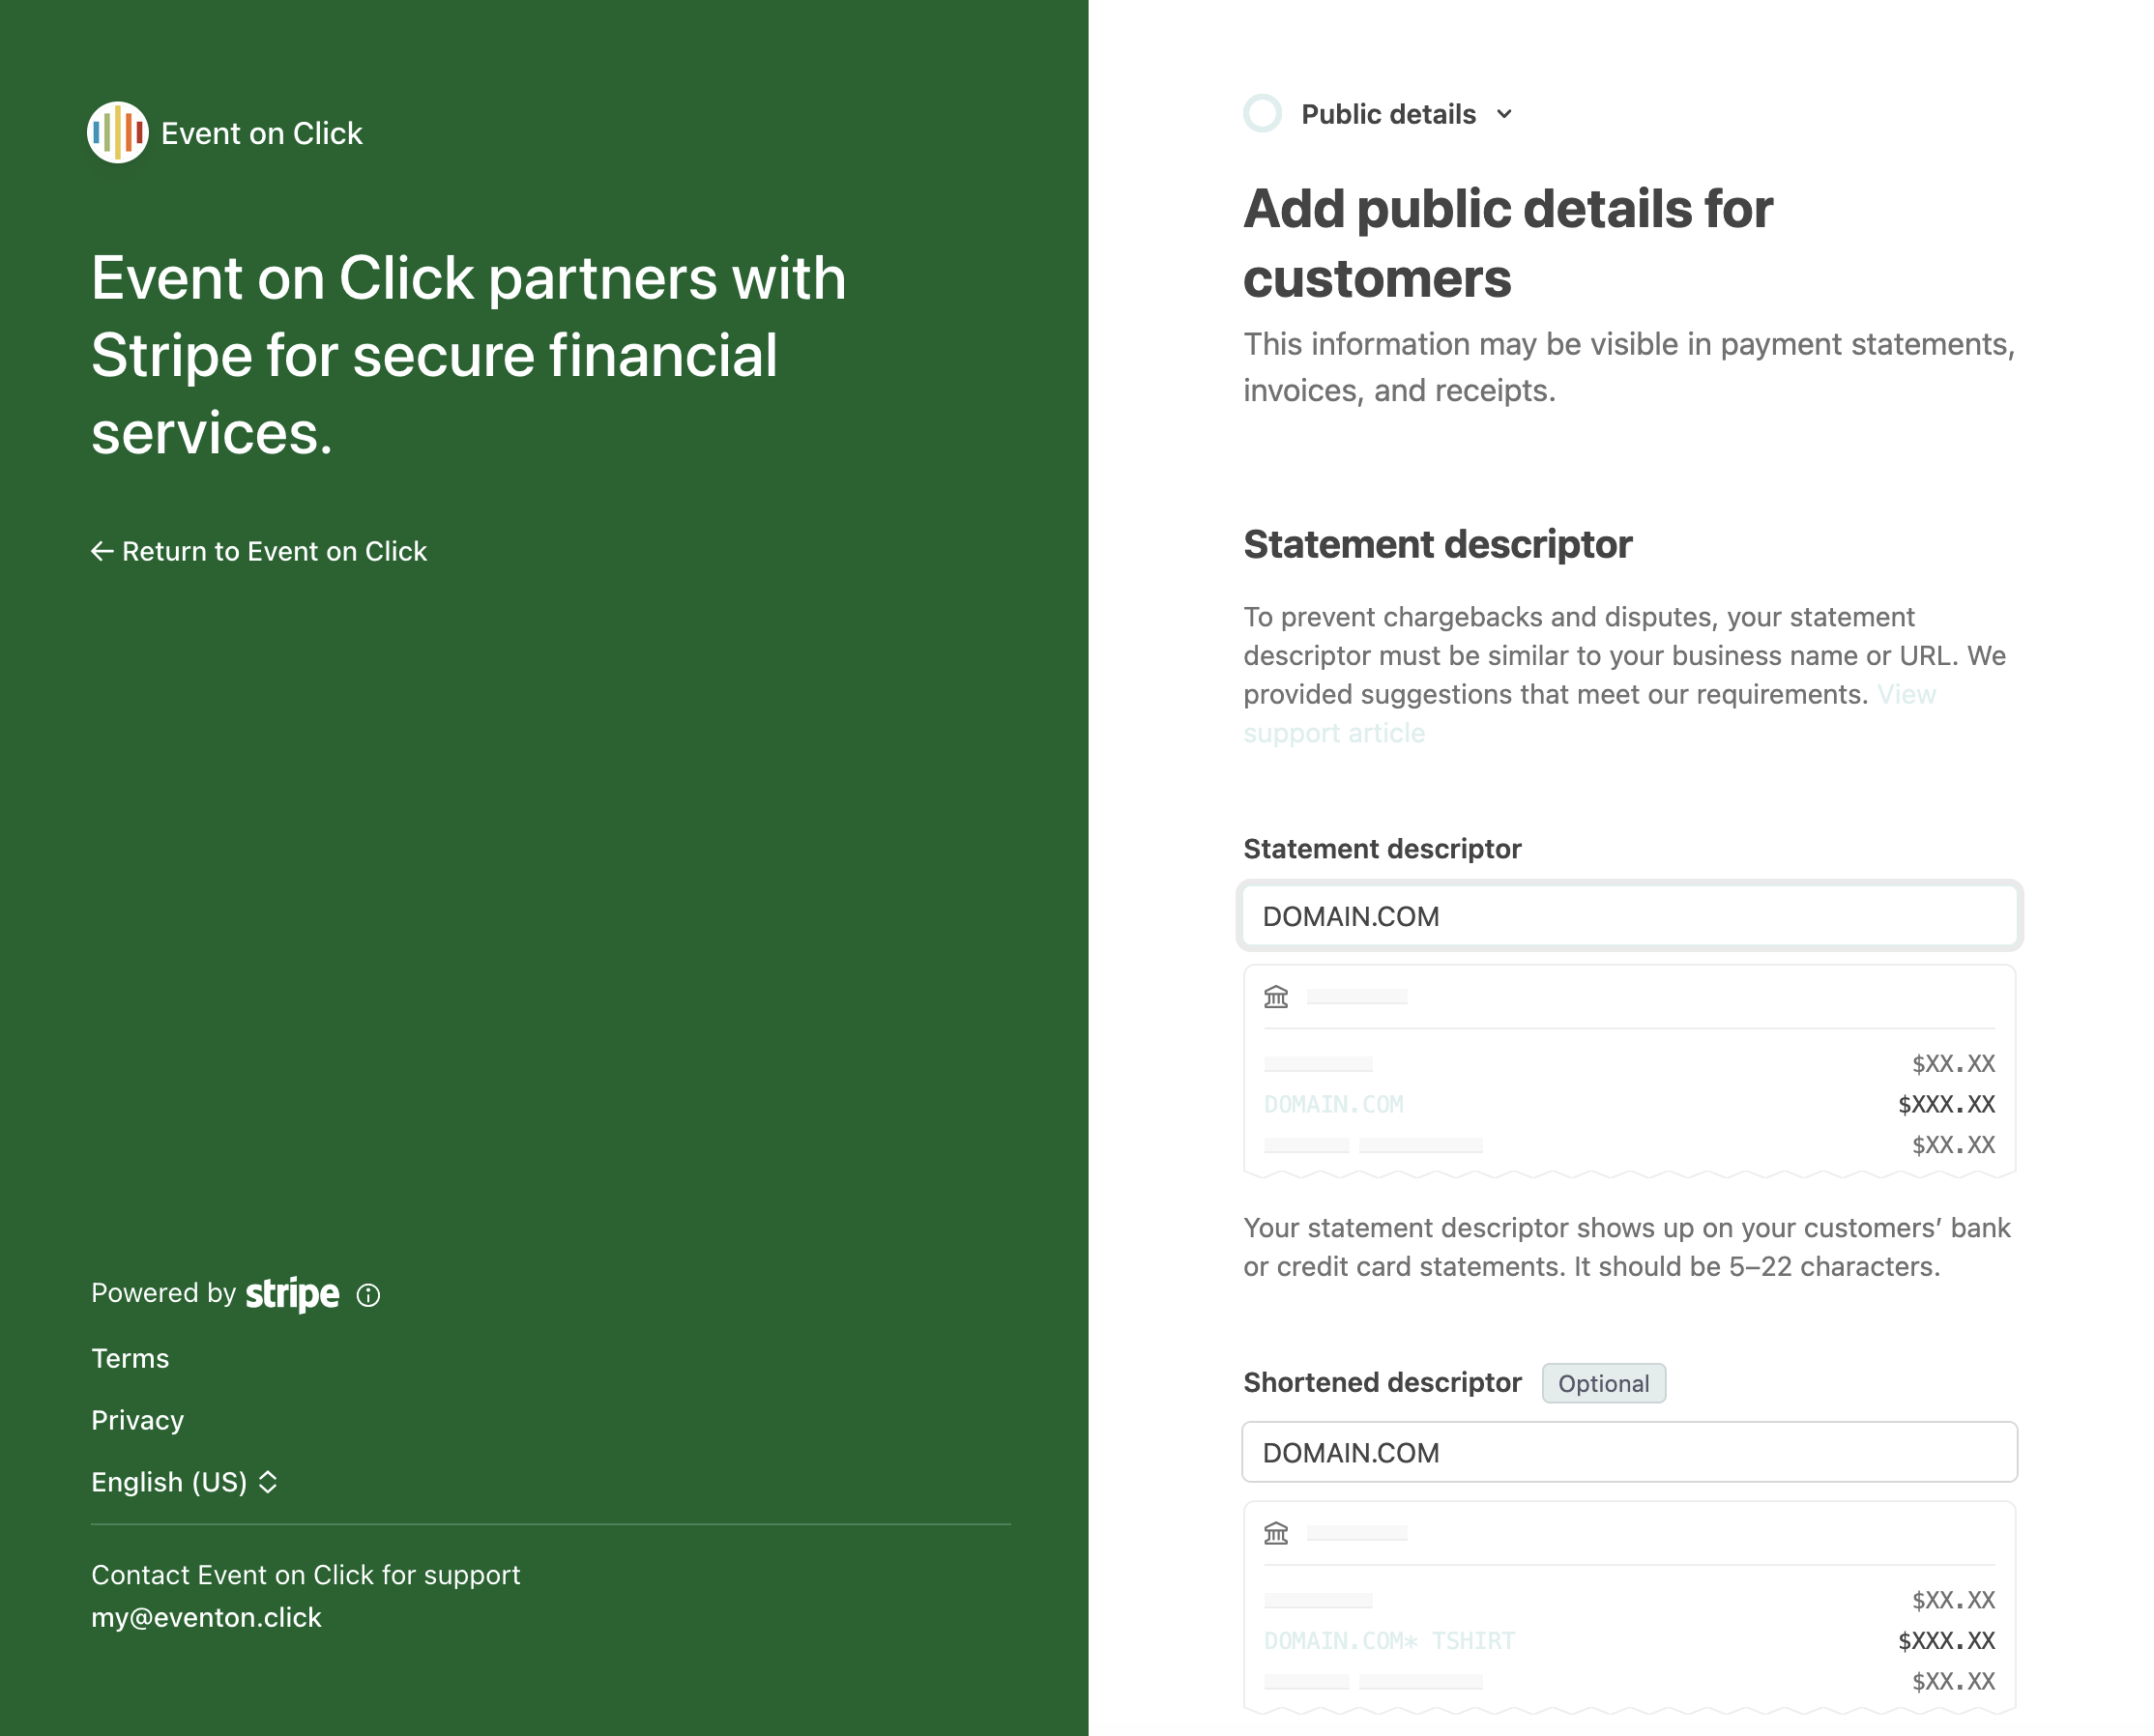Focus the Statement descriptor input field
The image size is (2154, 1736).
click(1629, 916)
